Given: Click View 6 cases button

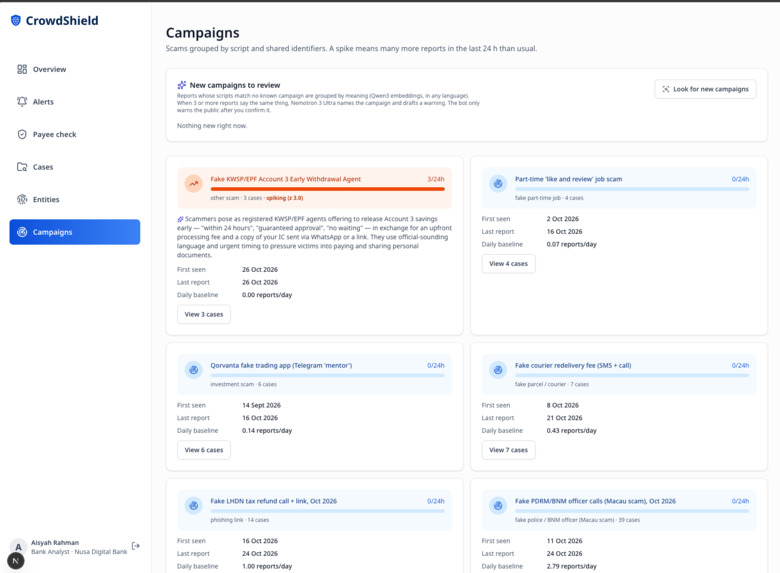Looking at the screenshot, I should [x=204, y=450].
